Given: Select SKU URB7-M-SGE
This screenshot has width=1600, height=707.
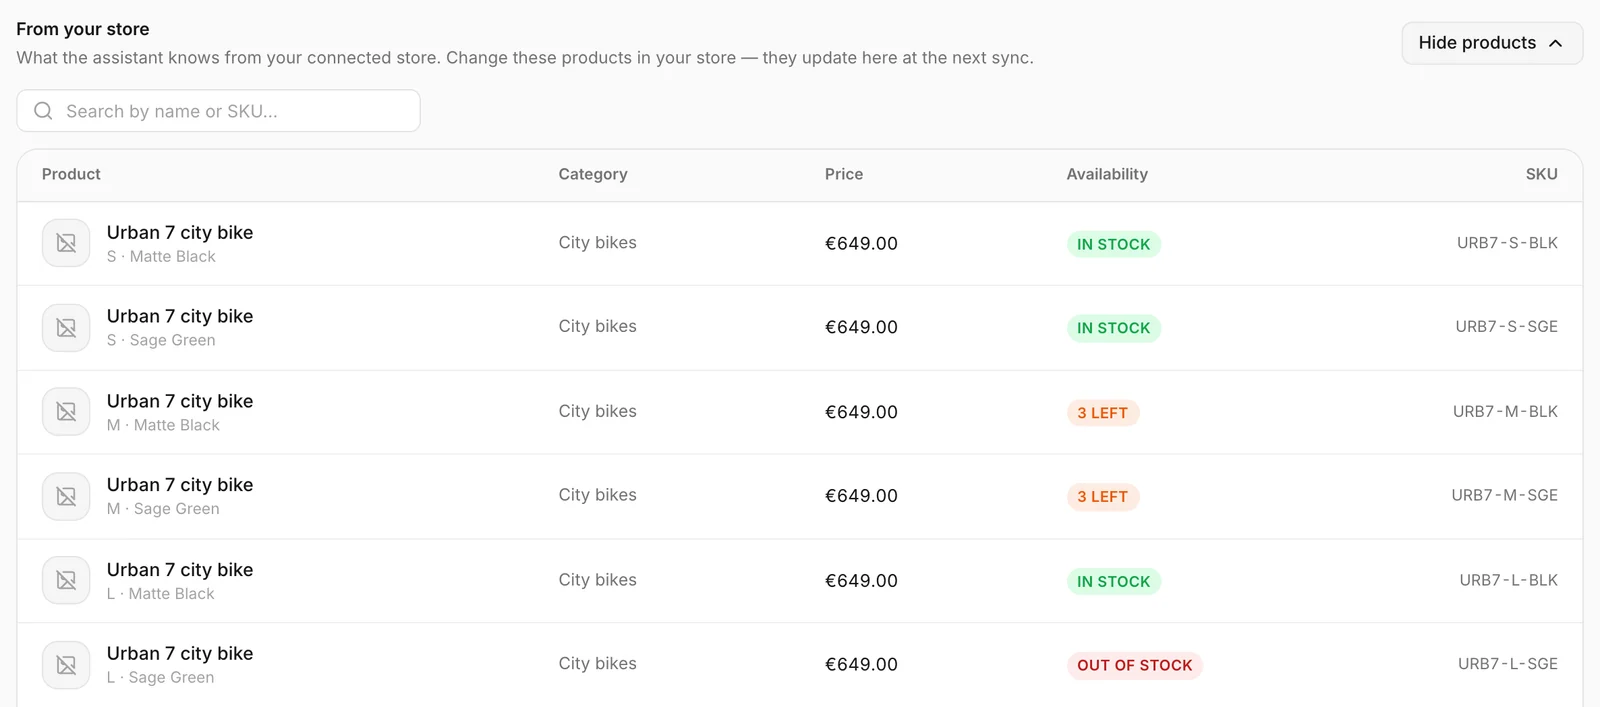Looking at the screenshot, I should (x=1504, y=496).
